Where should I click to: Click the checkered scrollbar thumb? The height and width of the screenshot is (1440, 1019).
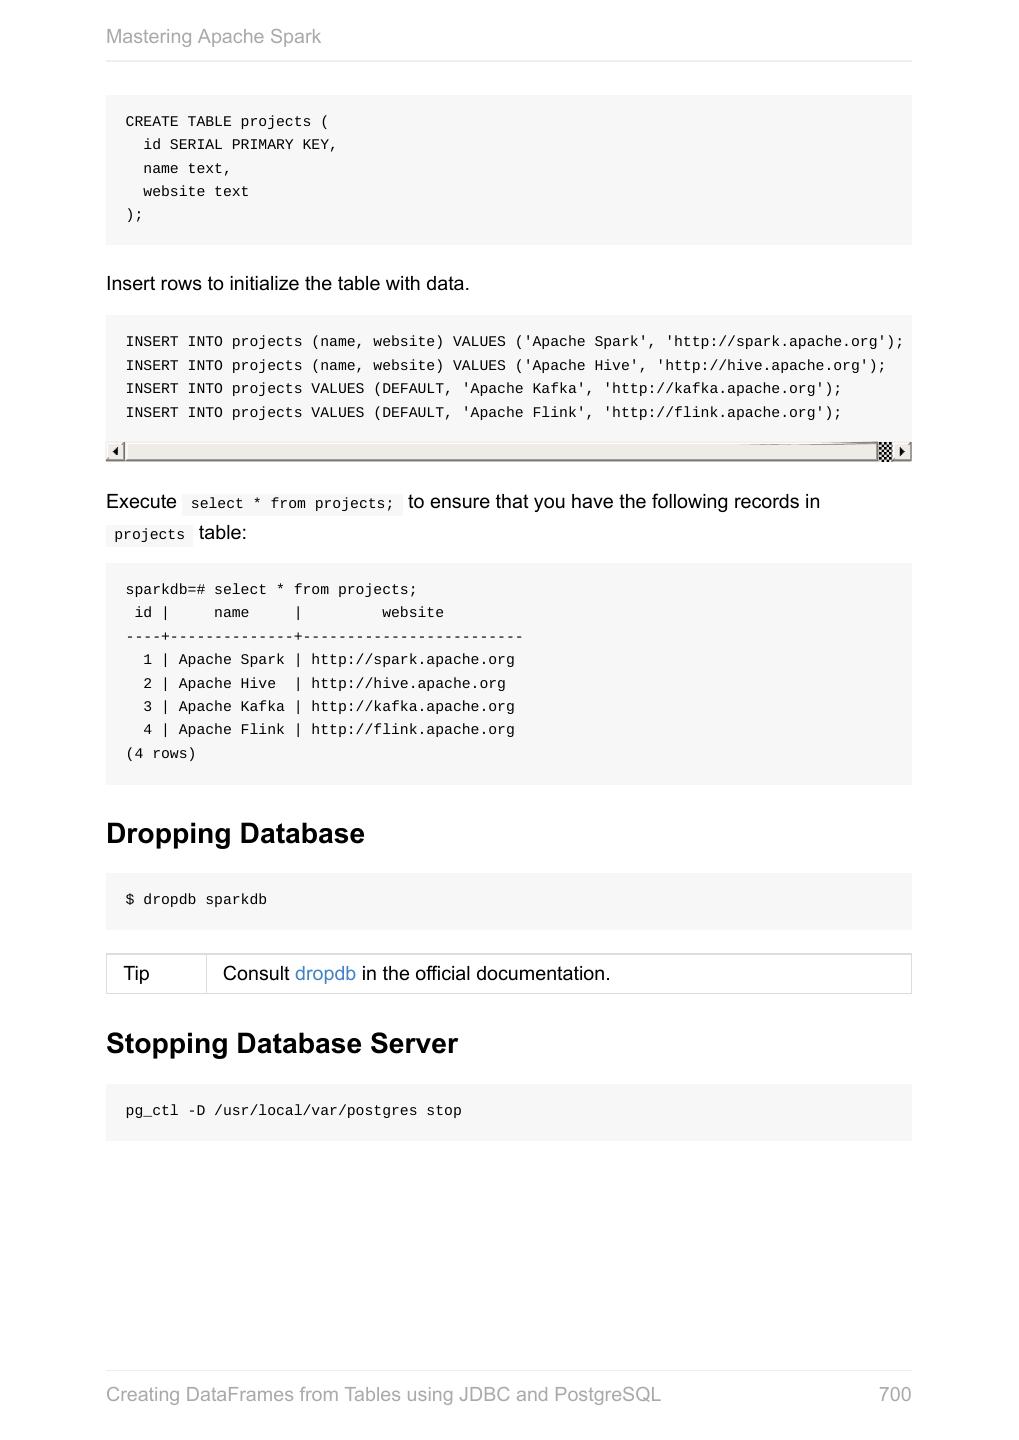(x=885, y=452)
